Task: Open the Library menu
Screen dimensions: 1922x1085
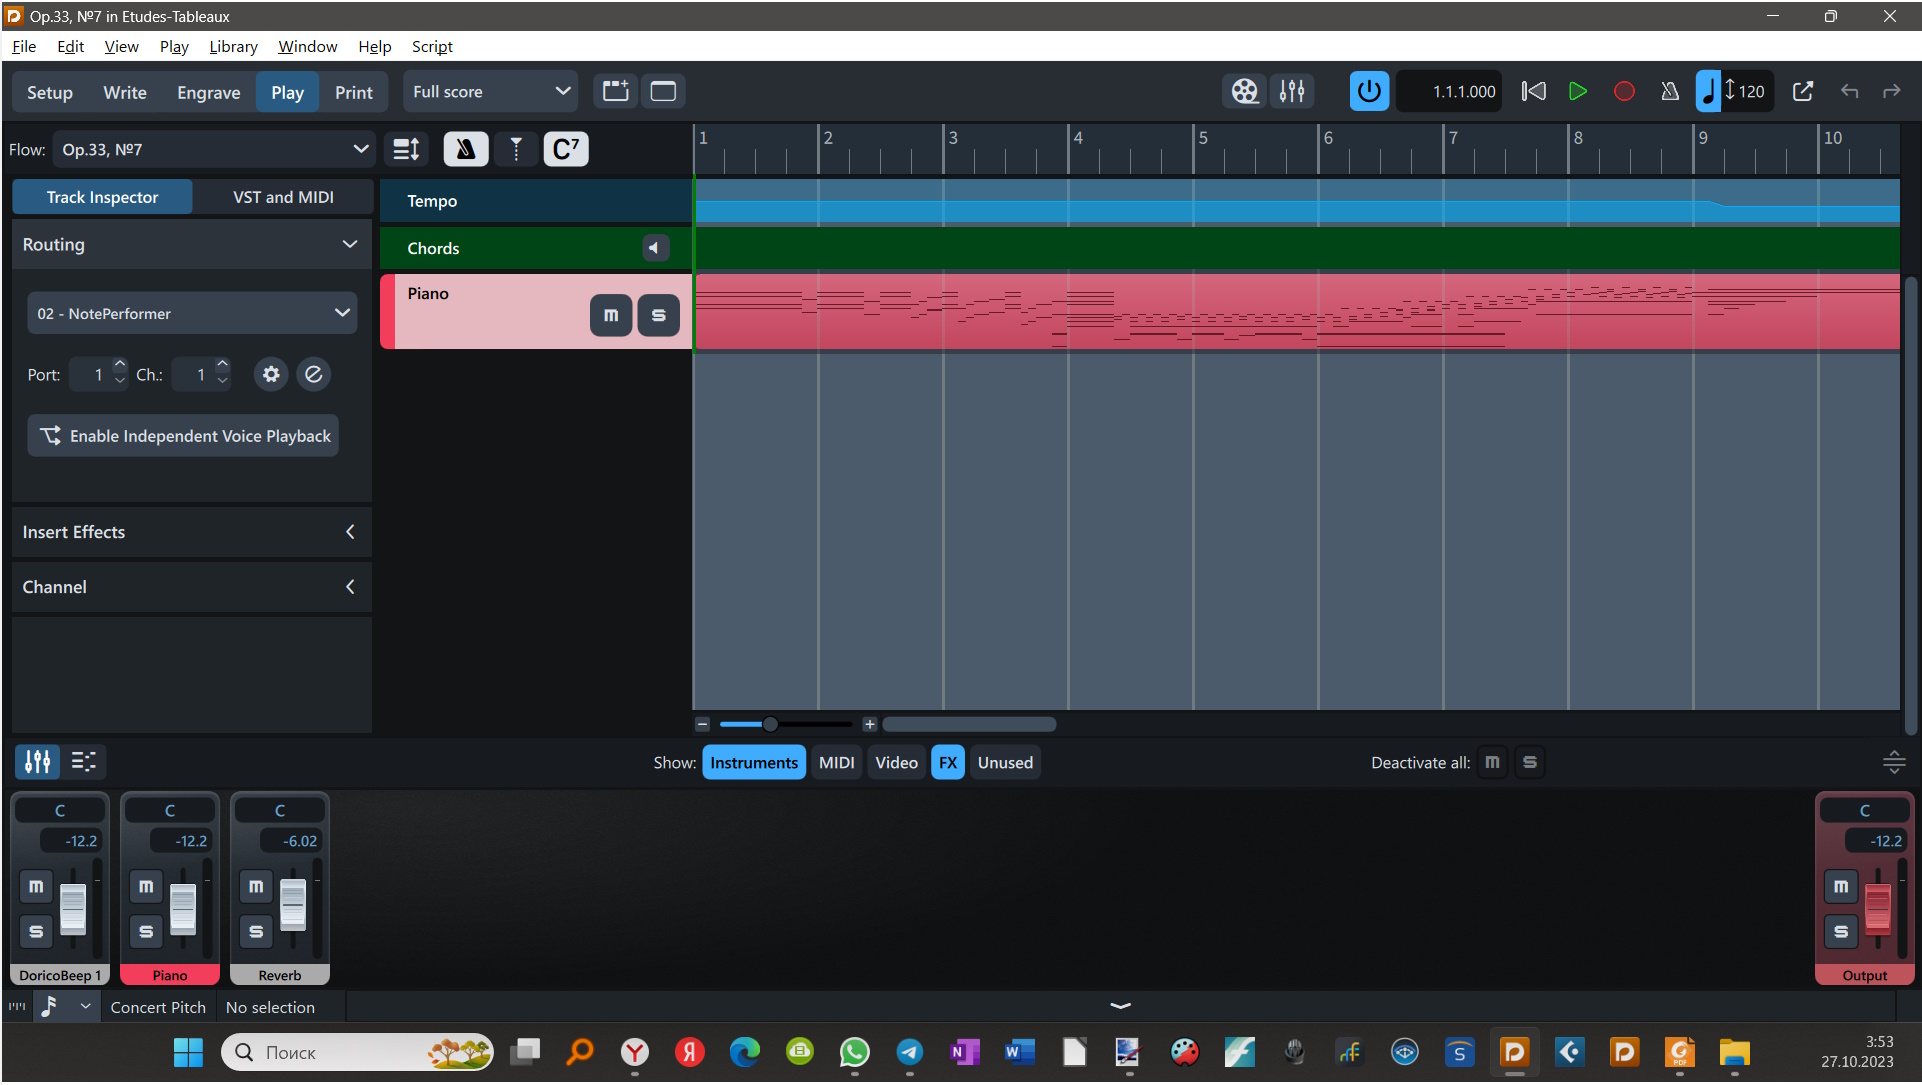Action: (x=232, y=47)
